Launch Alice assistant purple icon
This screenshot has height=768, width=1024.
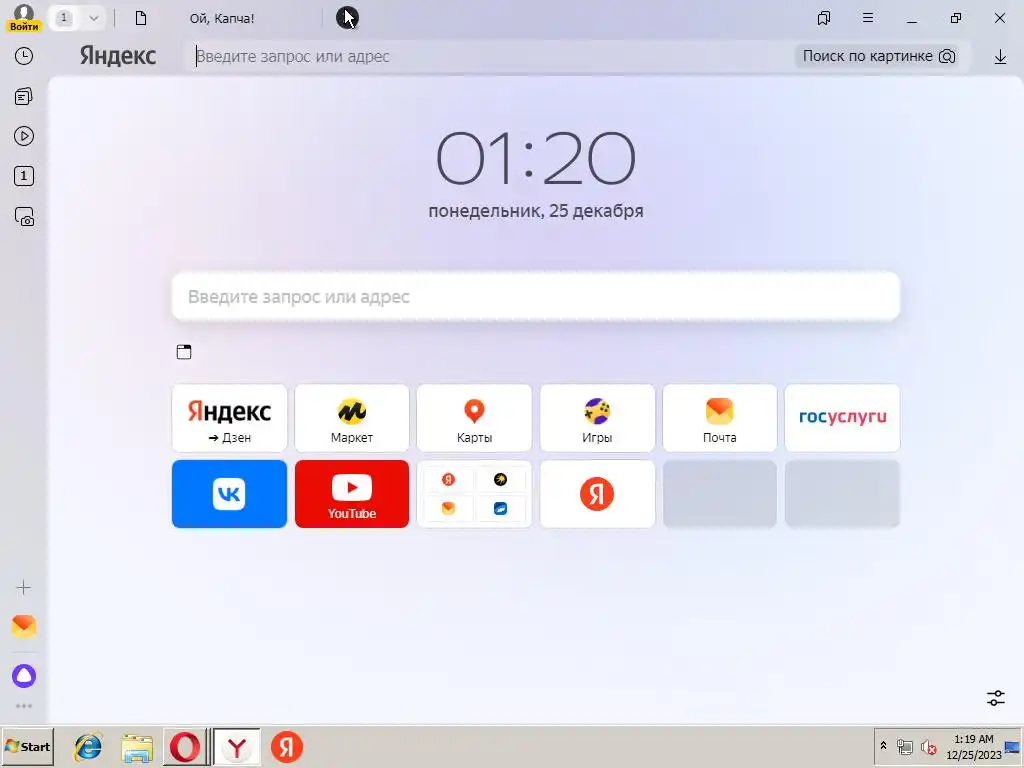(24, 675)
